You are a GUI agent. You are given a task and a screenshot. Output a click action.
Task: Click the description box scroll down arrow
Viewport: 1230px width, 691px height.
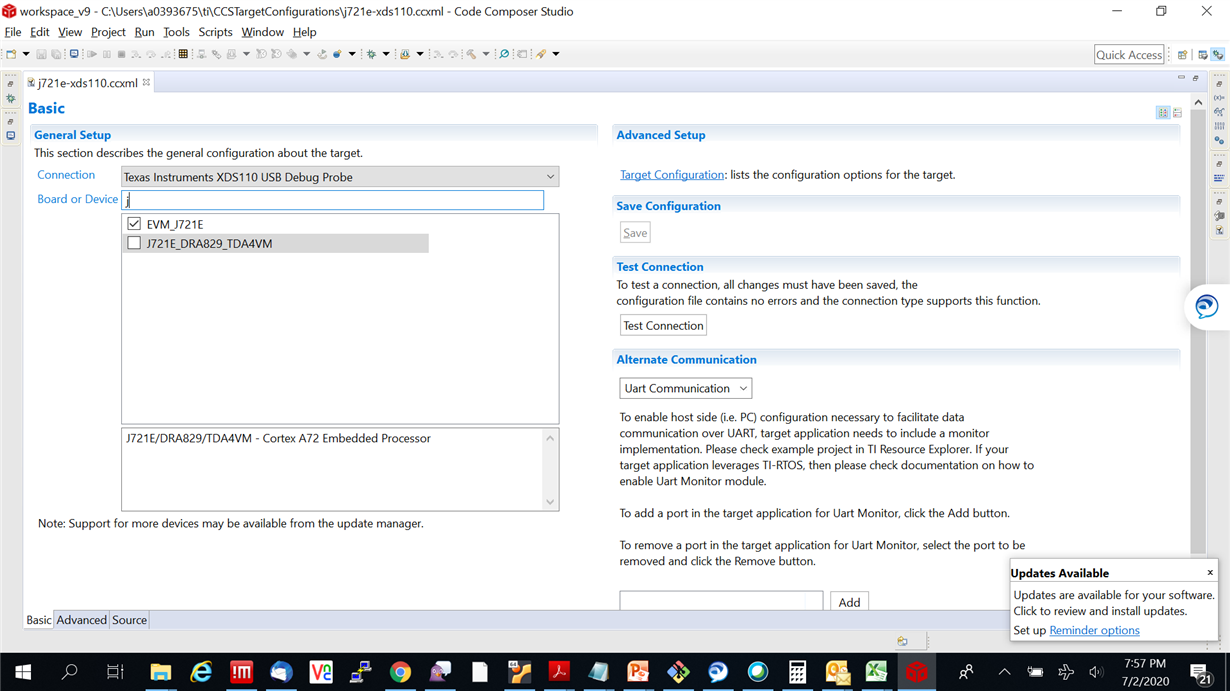(549, 502)
